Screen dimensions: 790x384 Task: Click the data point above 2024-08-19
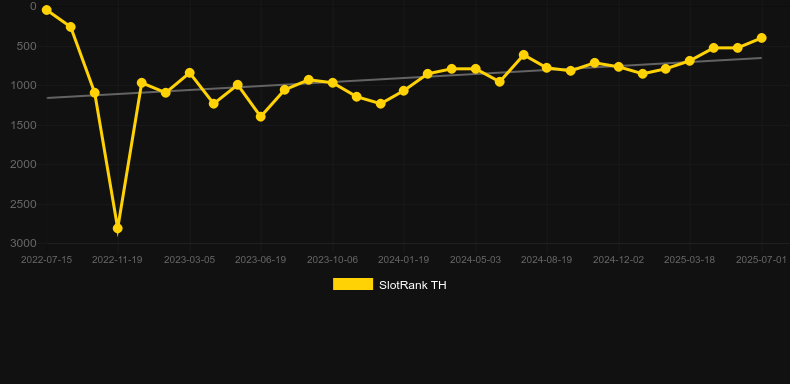[x=547, y=68]
